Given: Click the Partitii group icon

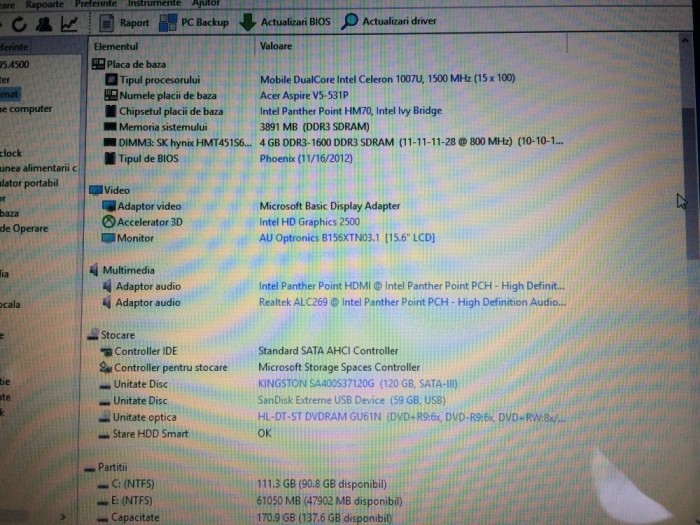Looking at the screenshot, I should pos(90,468).
